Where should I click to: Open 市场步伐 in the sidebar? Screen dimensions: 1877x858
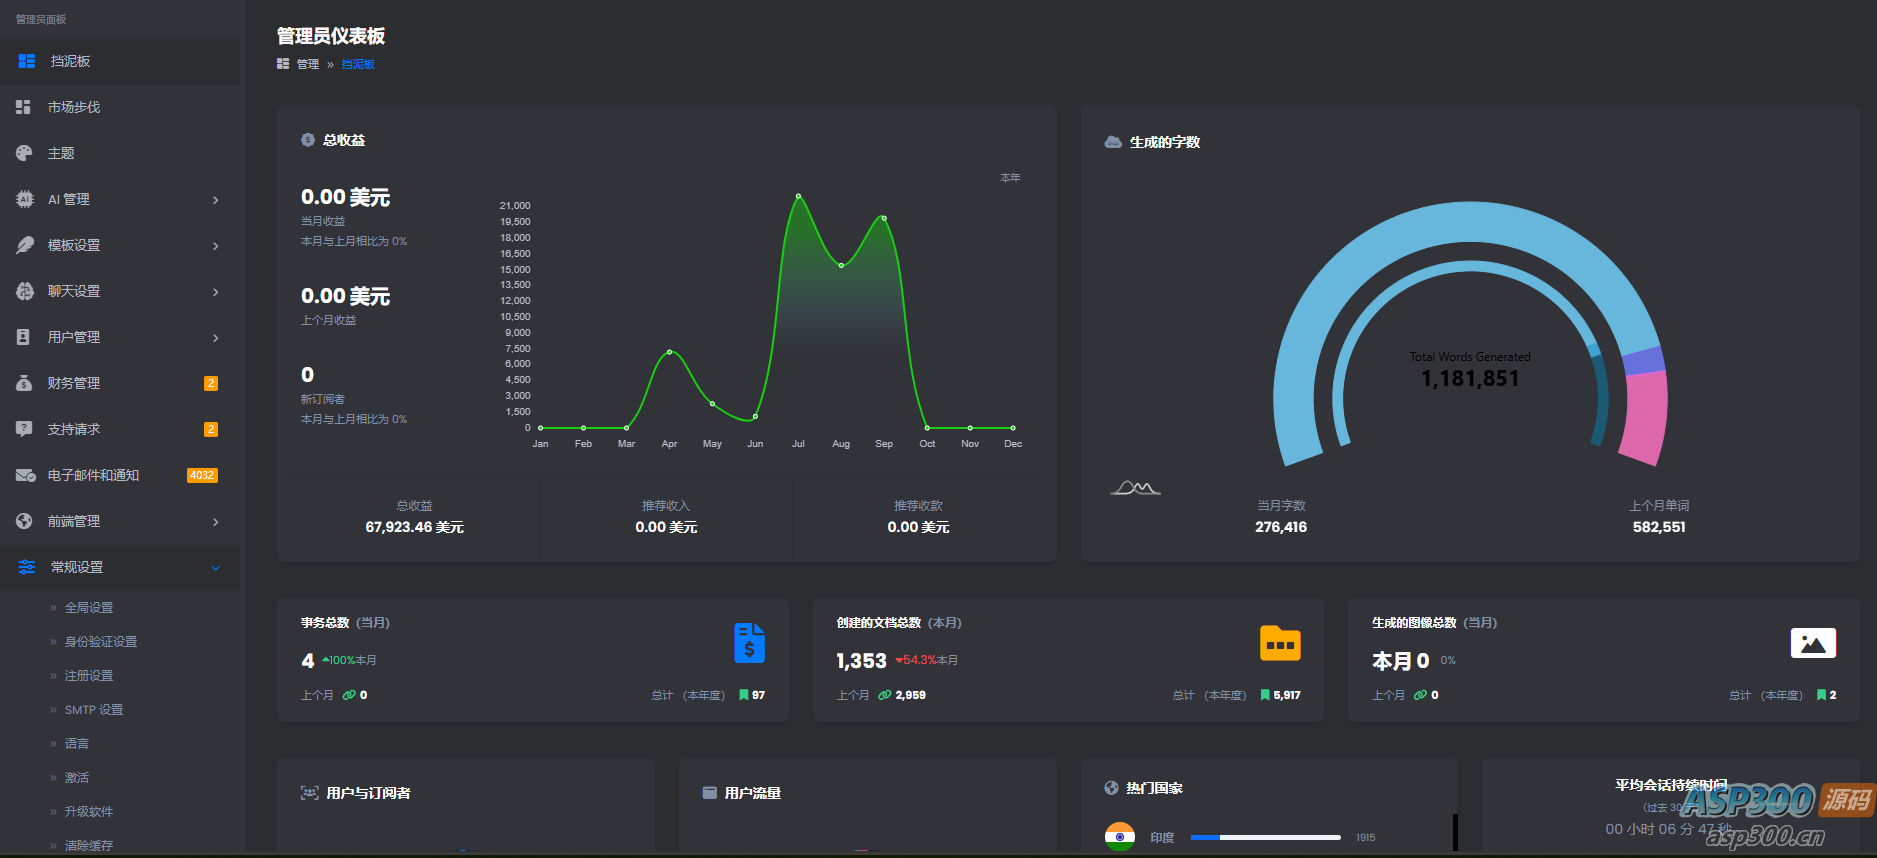pos(74,107)
